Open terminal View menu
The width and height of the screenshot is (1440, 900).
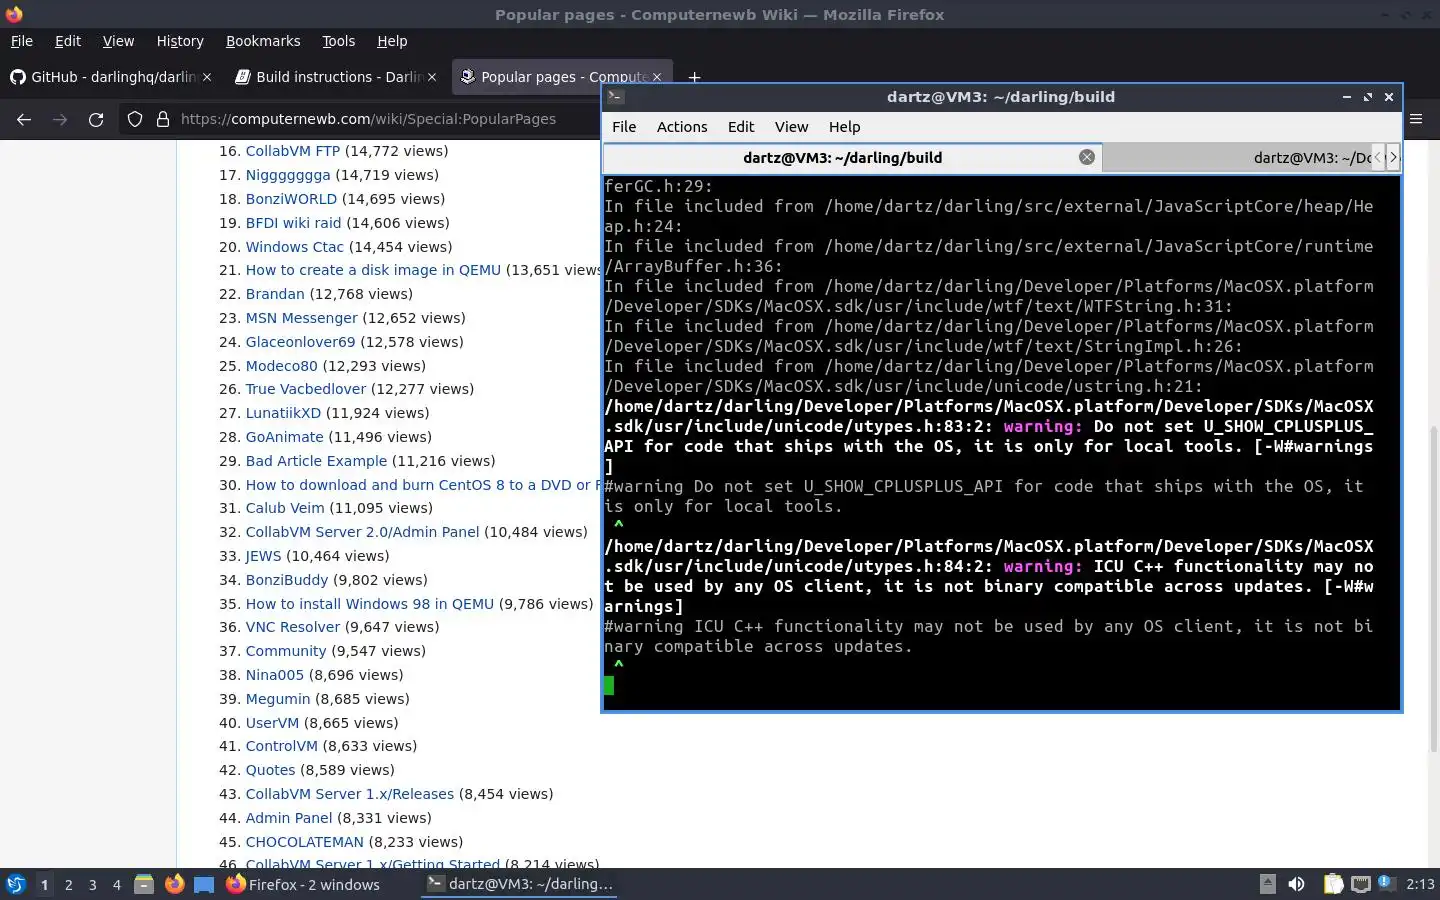[791, 127]
